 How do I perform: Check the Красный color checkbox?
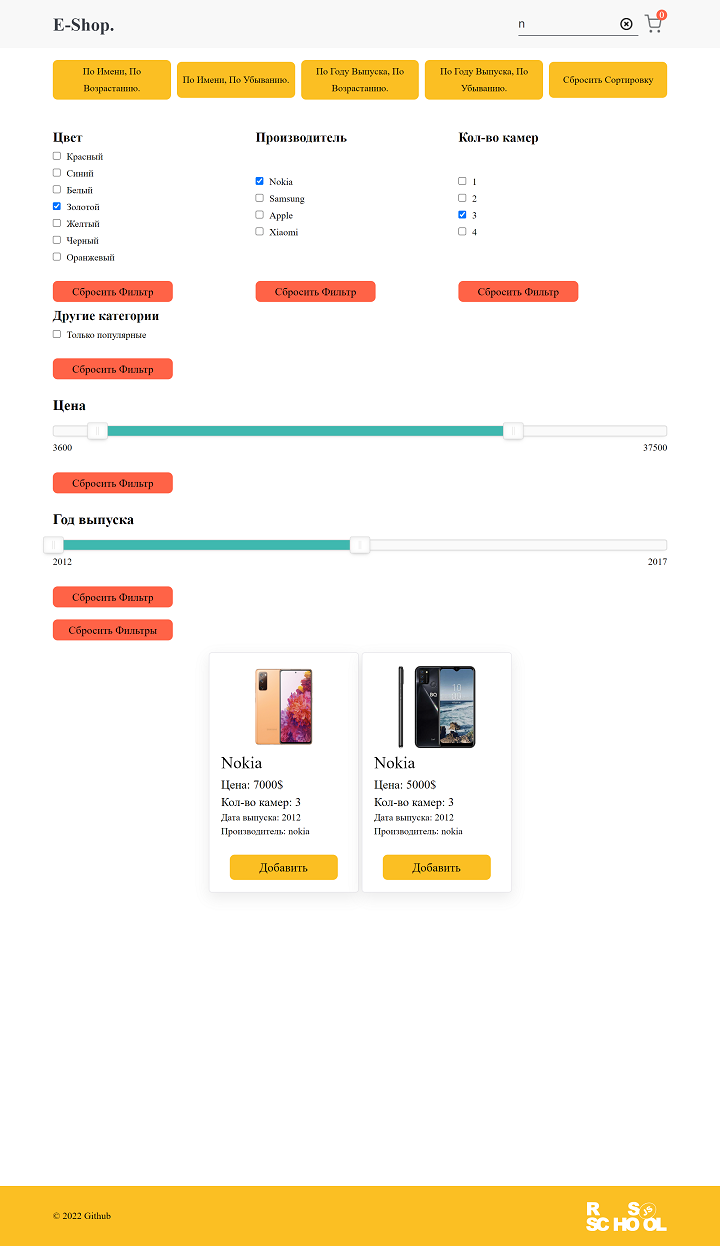point(56,156)
